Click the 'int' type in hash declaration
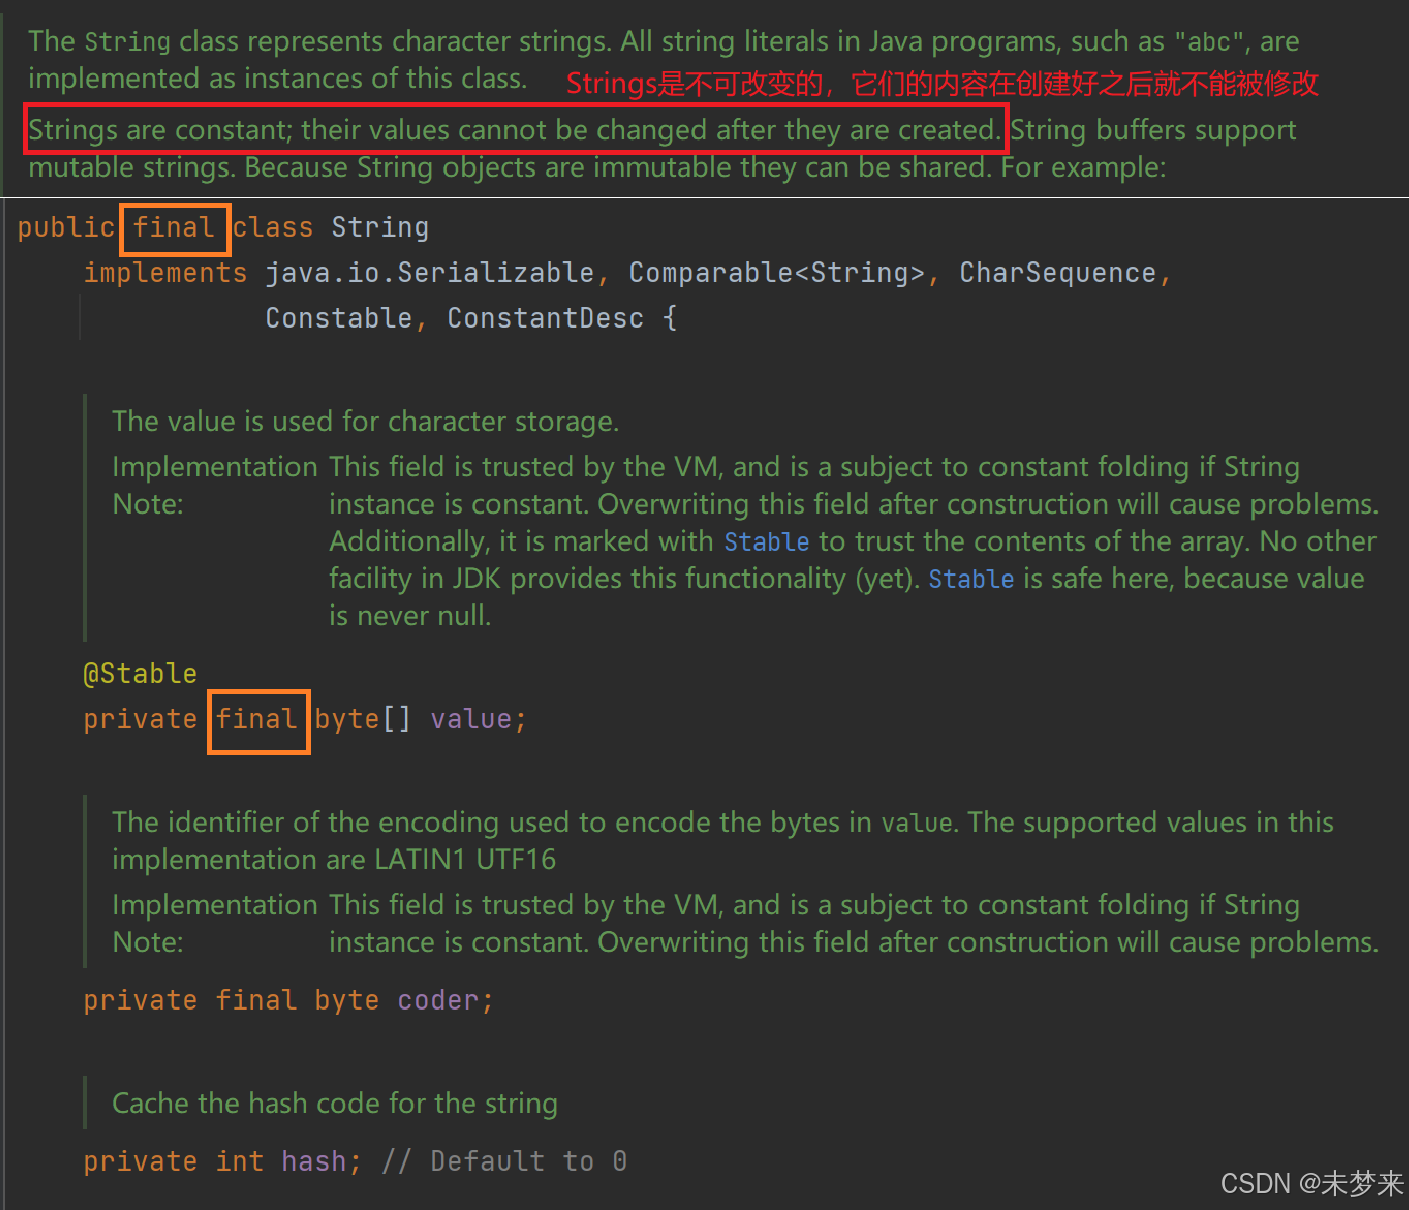The image size is (1409, 1210). pos(240,1162)
